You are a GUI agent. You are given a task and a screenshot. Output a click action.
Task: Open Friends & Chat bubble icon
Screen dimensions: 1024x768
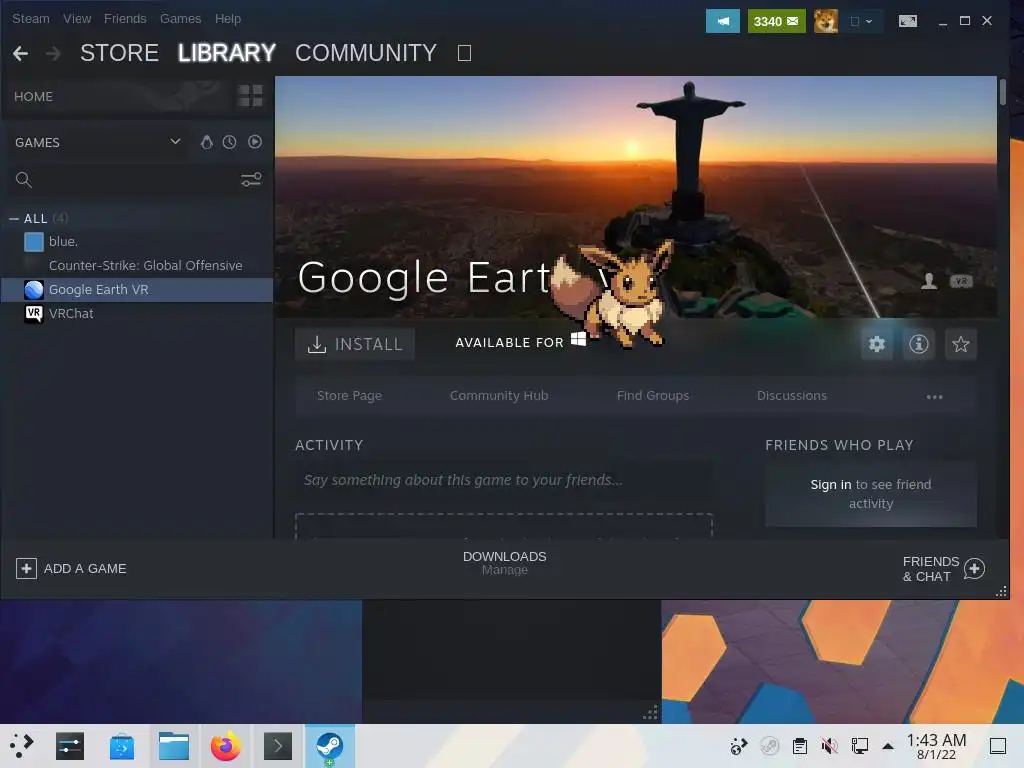[974, 569]
